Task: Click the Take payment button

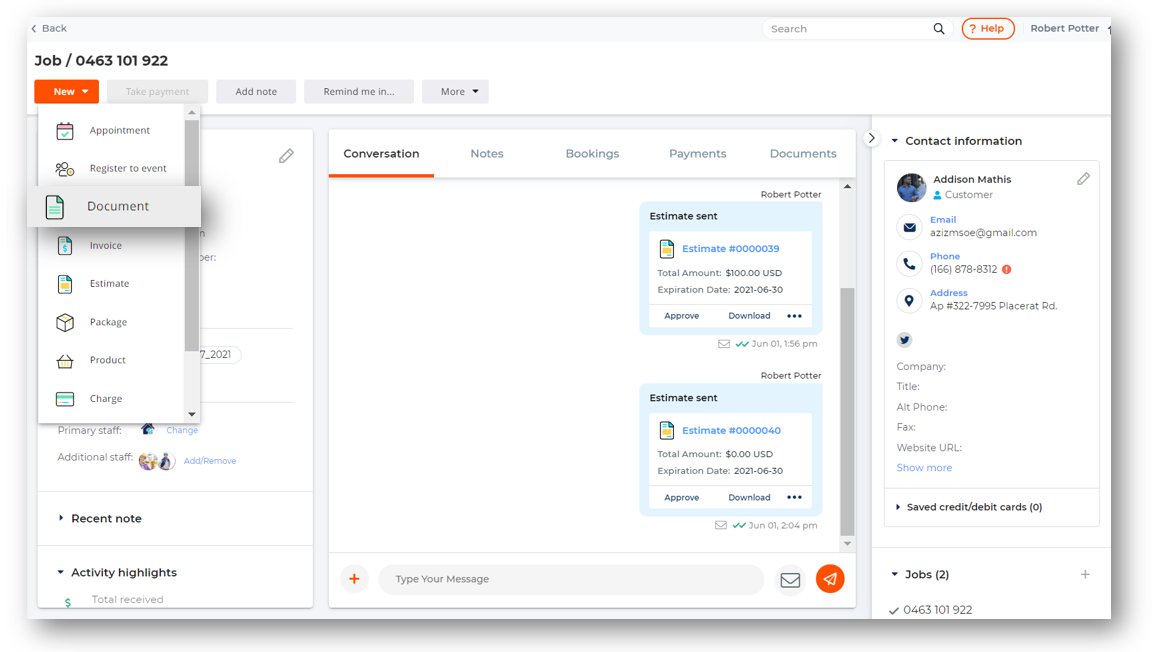Action: (x=157, y=92)
